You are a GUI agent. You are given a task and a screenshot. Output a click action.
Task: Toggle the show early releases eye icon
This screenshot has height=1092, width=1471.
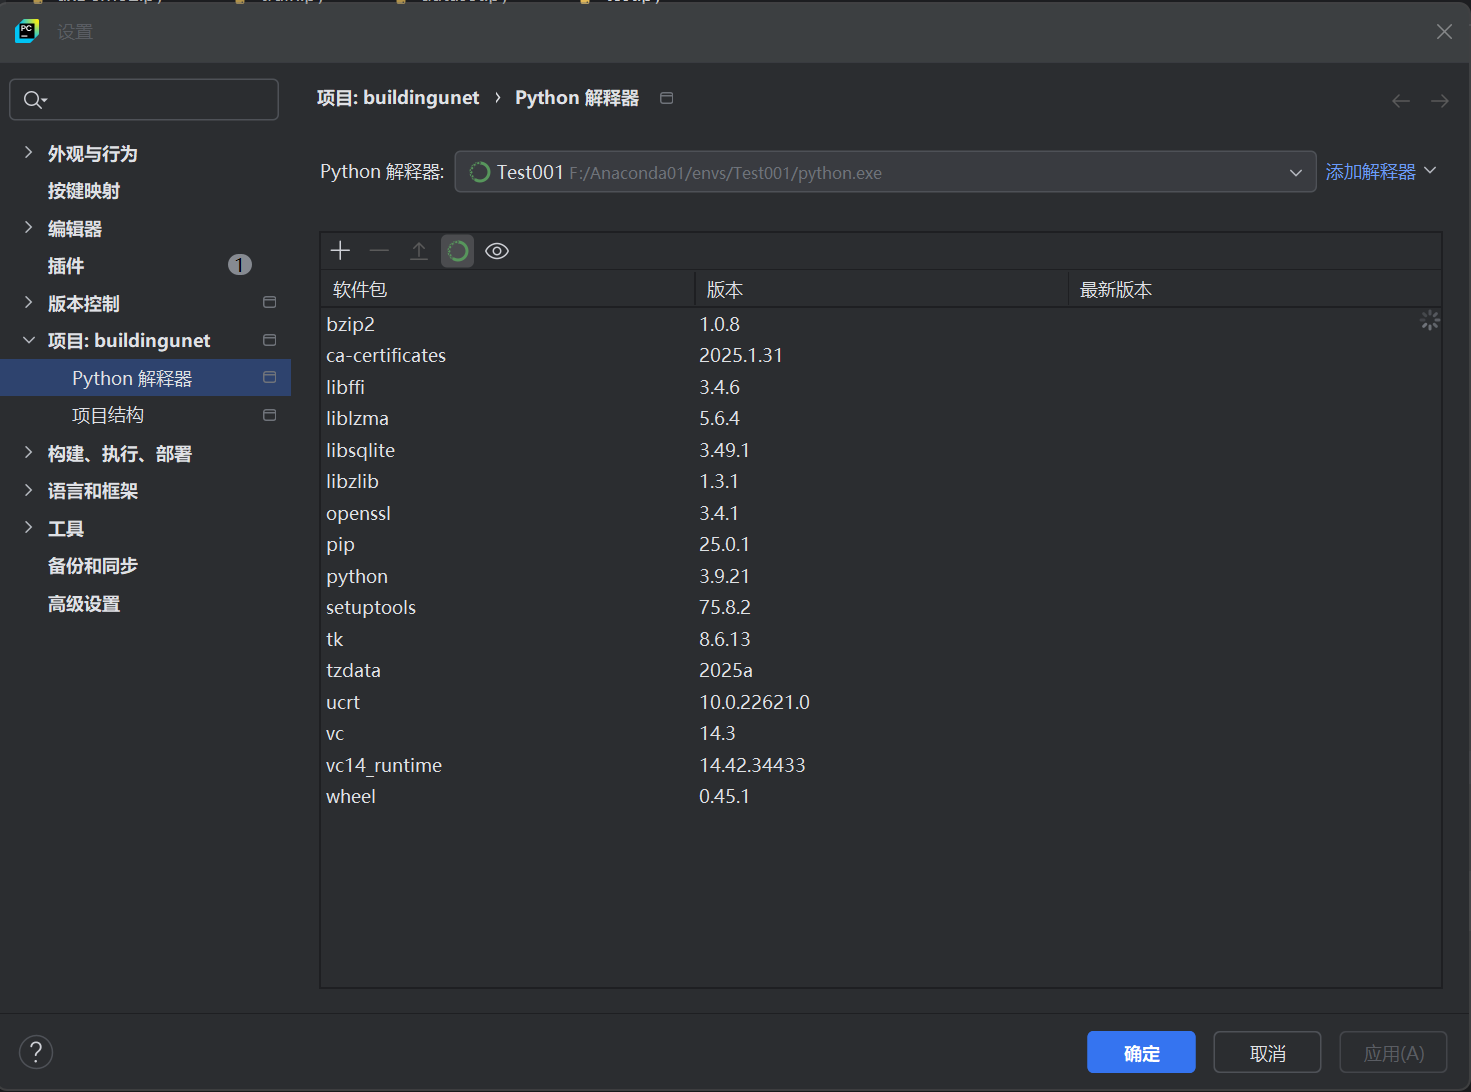pyautogui.click(x=497, y=251)
